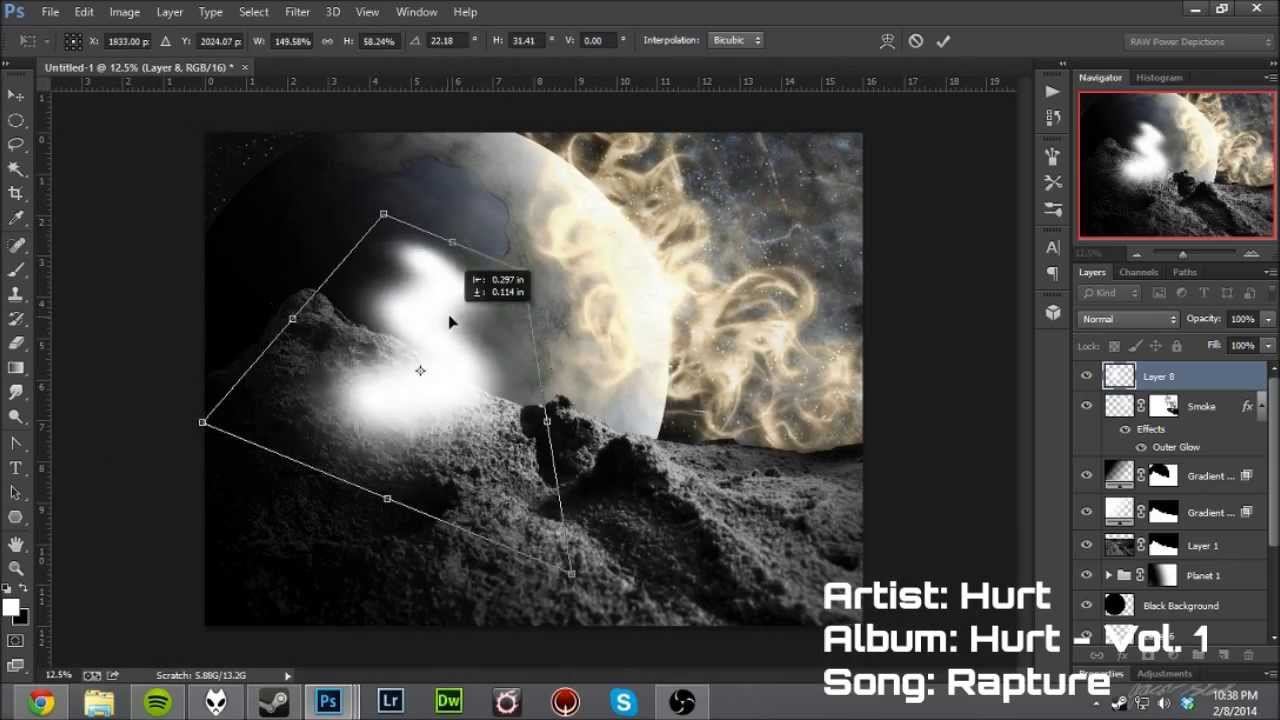Select the Lasso tool

[16, 145]
